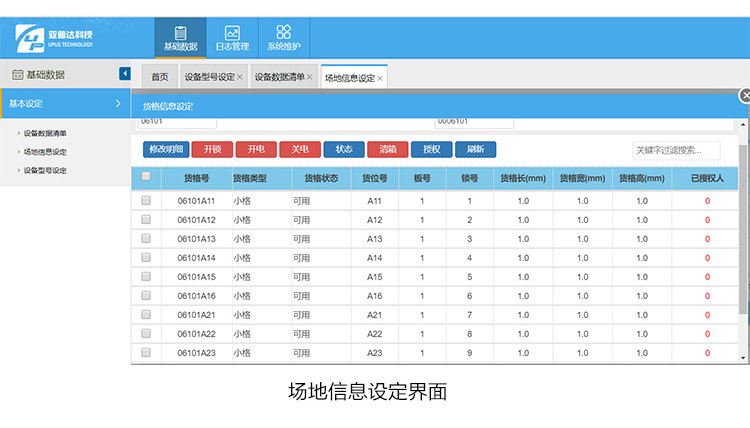Screen dimensions: 750x428
Task: Click the vertical scrollbar of the dialog
Action: [743, 230]
